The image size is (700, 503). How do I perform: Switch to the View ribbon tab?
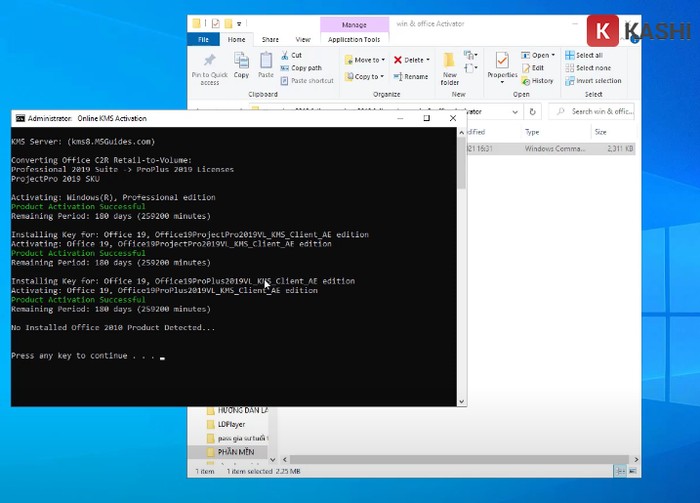coord(302,39)
